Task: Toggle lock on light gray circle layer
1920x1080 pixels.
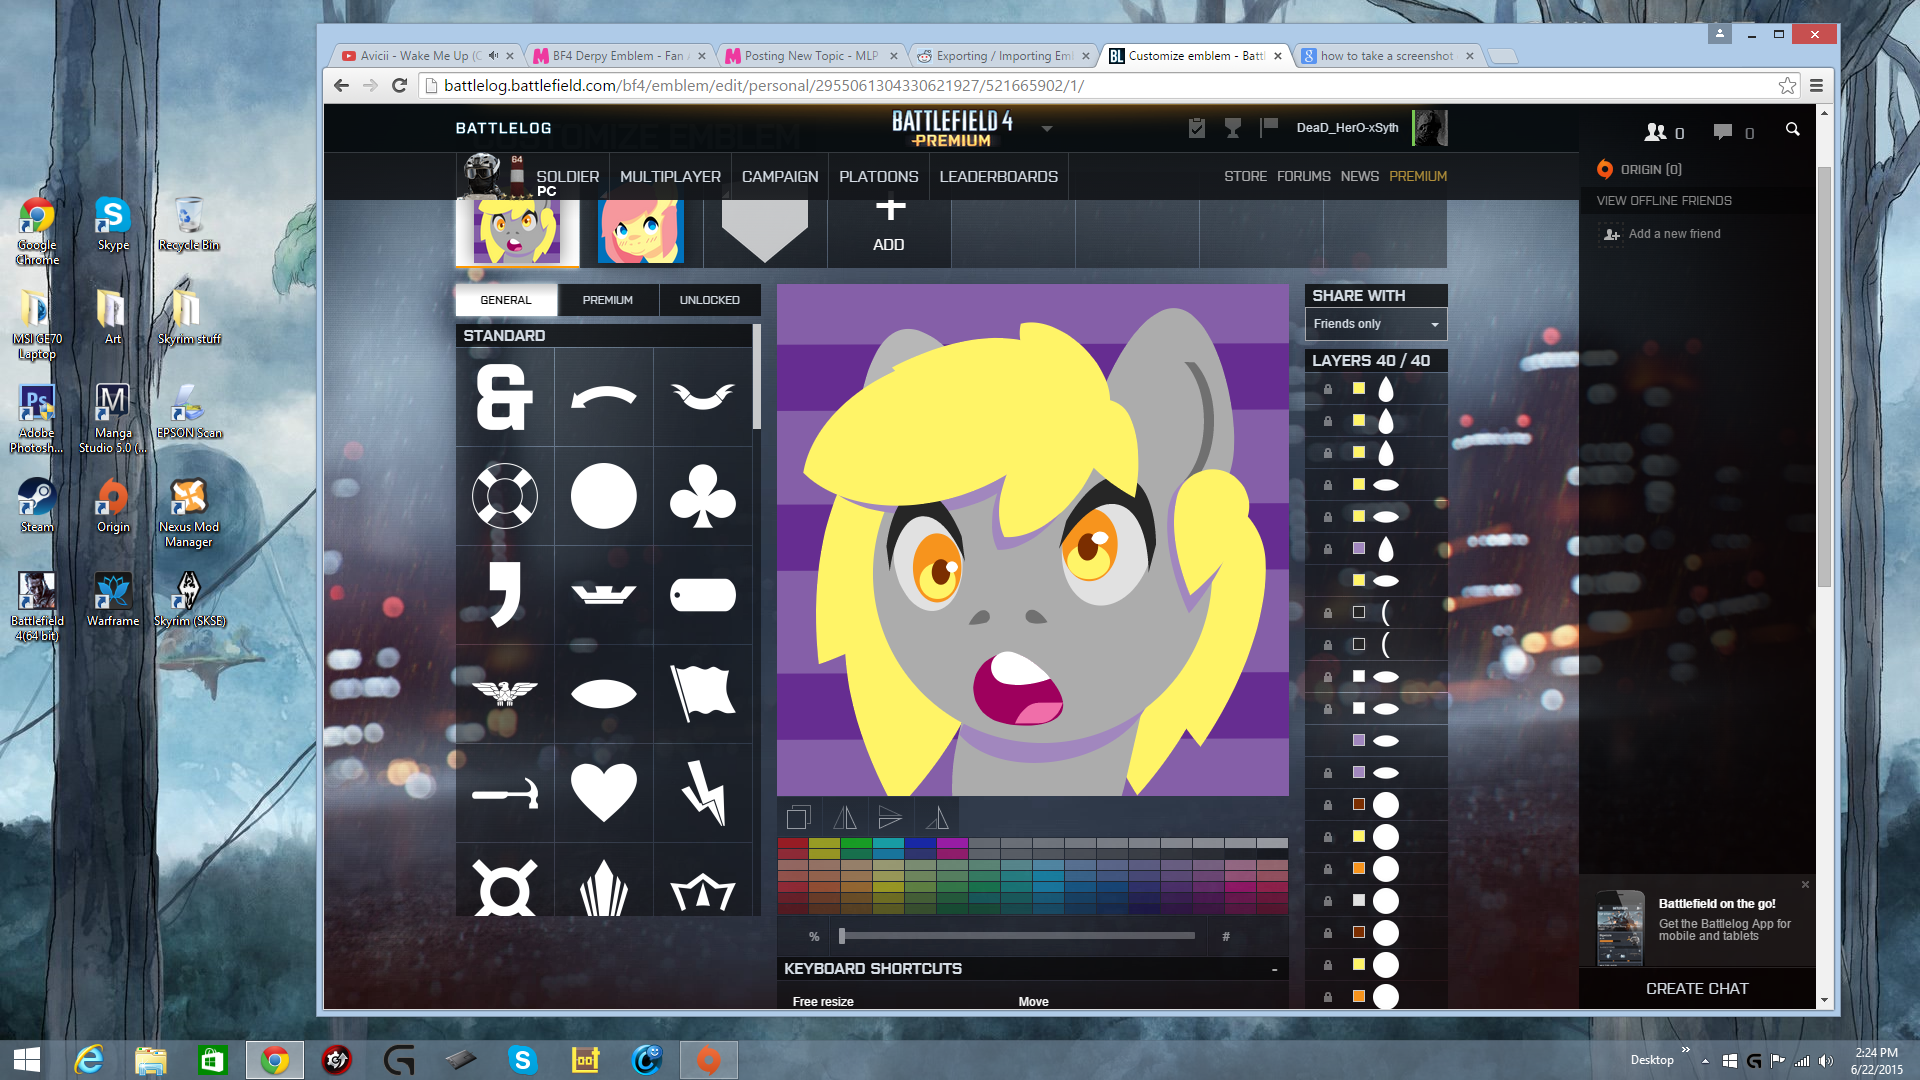Action: point(1328,901)
